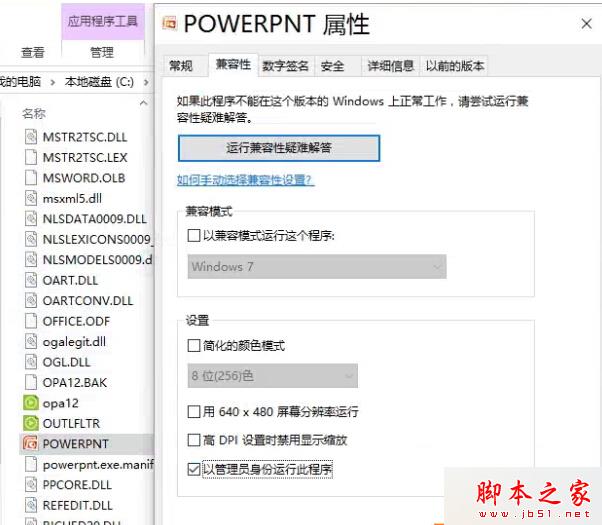Click the 名称 column header
The height and width of the screenshot is (525, 602).
(34, 113)
